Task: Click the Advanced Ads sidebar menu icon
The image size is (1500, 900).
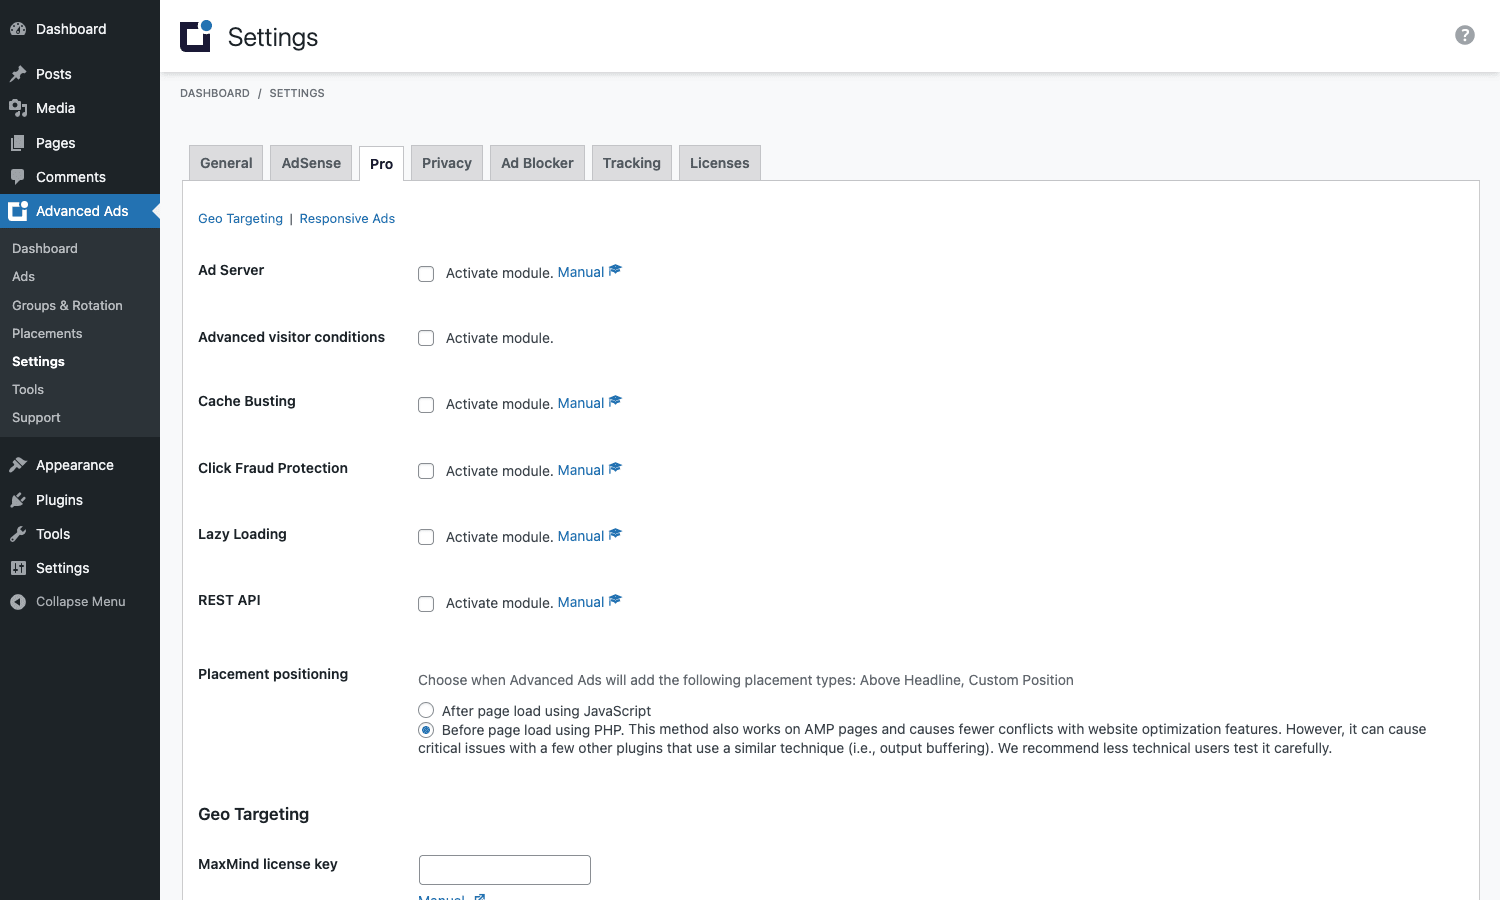Action: click(x=18, y=211)
